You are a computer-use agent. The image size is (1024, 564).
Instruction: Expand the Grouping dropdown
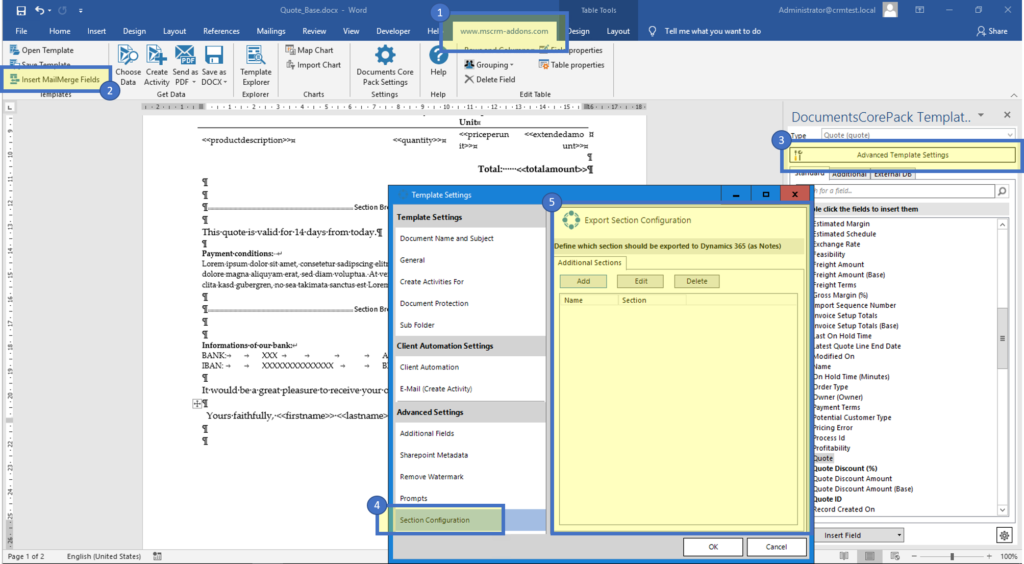tap(489, 65)
